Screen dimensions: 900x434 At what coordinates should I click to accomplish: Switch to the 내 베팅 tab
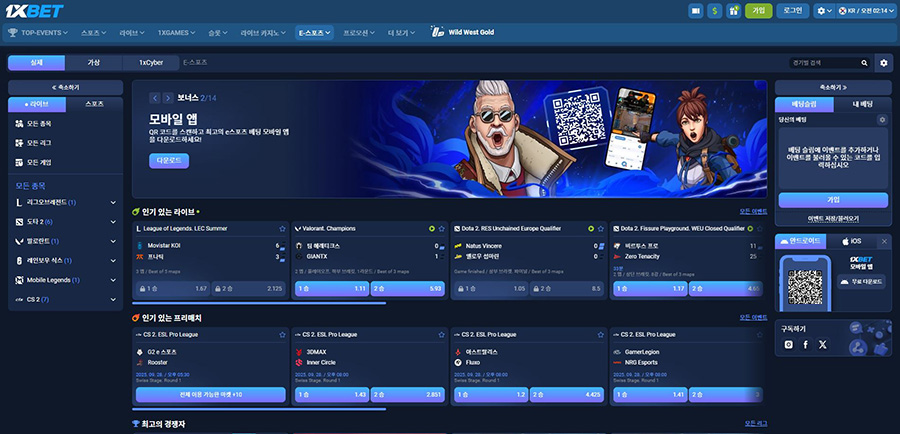863,104
